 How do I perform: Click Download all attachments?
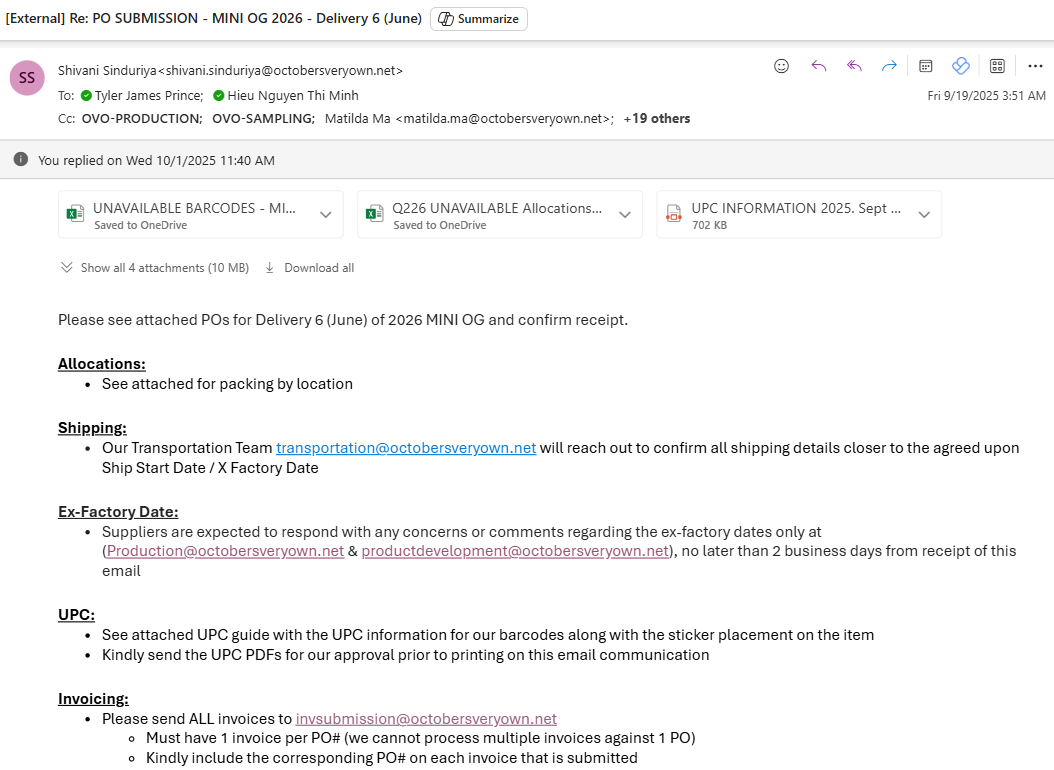click(310, 268)
